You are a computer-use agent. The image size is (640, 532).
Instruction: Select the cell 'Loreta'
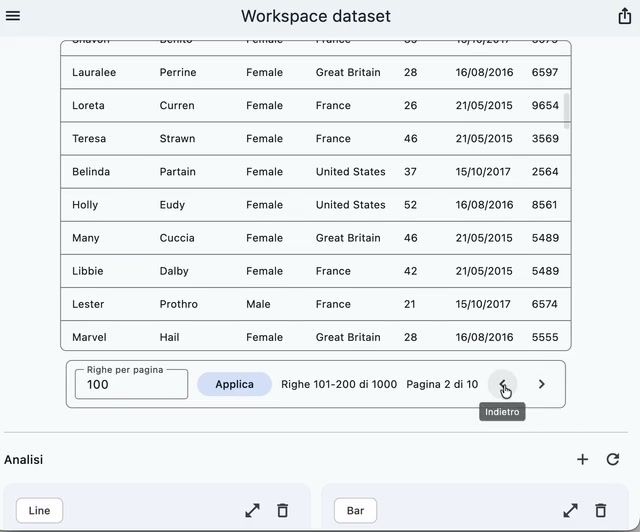88,105
